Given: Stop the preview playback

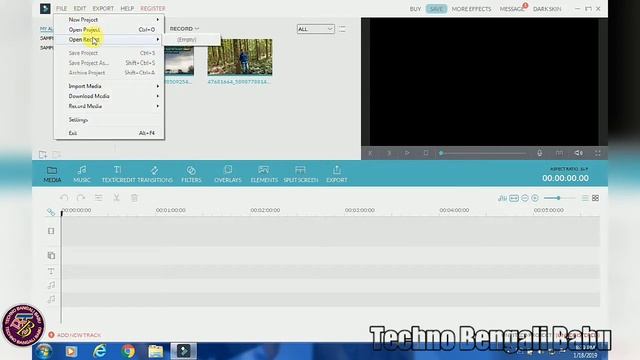Looking at the screenshot, I should point(426,153).
